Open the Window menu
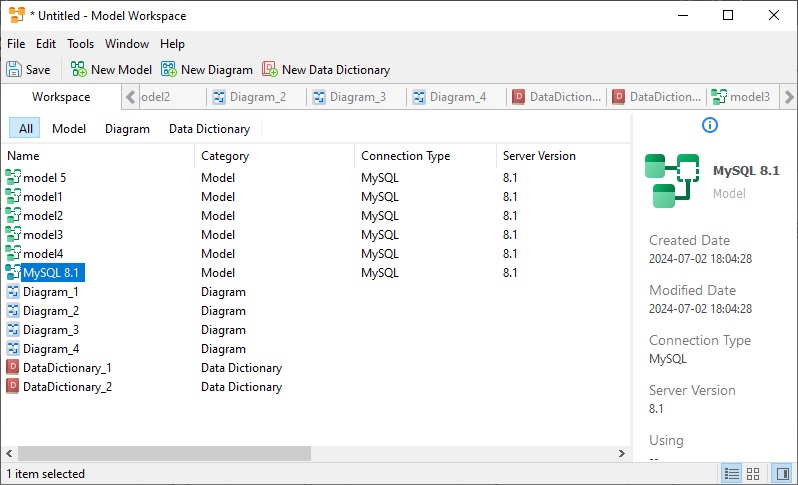 pyautogui.click(x=127, y=44)
